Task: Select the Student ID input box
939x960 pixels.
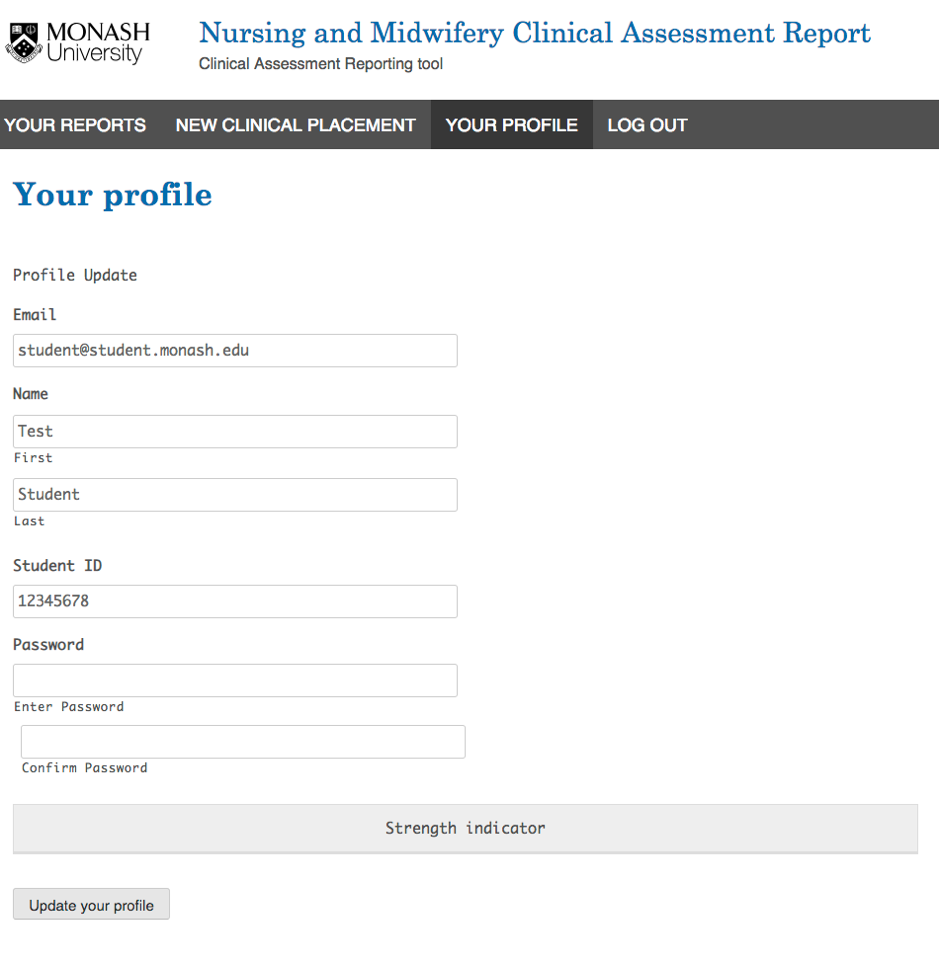Action: [x=235, y=601]
